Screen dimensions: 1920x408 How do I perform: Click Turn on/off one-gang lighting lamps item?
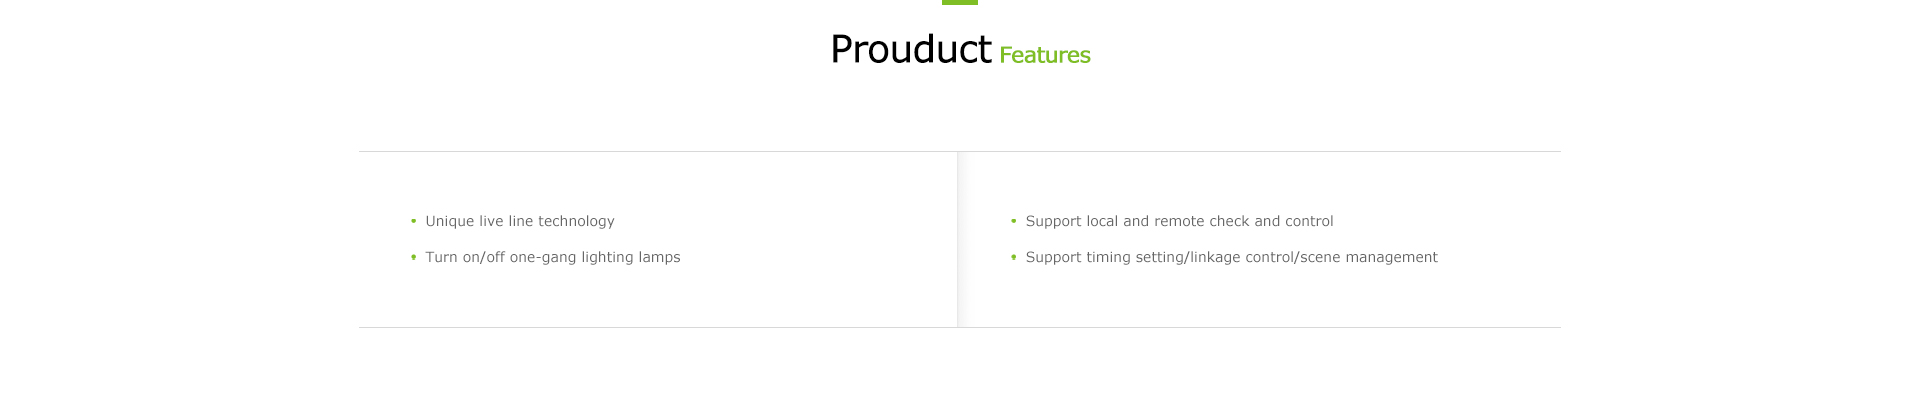pyautogui.click(x=553, y=257)
